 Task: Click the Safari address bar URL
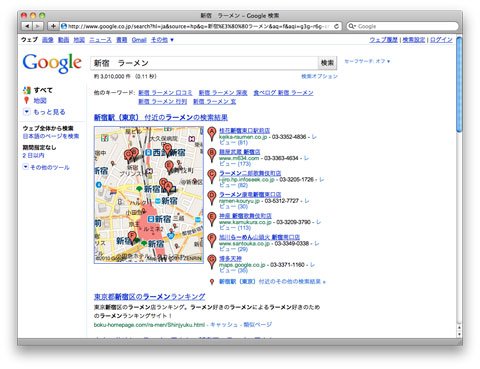(199, 26)
